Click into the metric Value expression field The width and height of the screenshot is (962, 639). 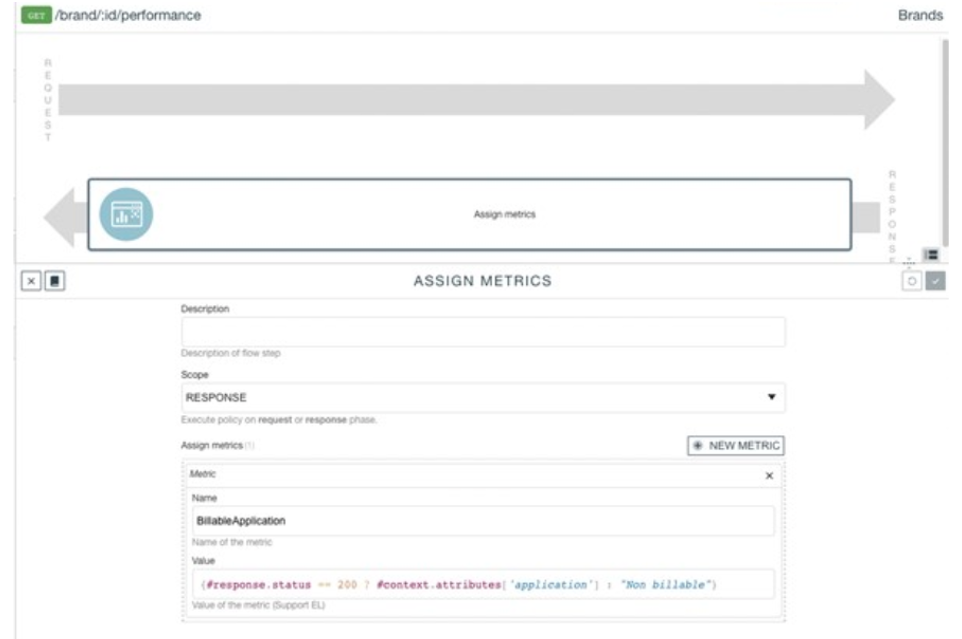[483, 584]
